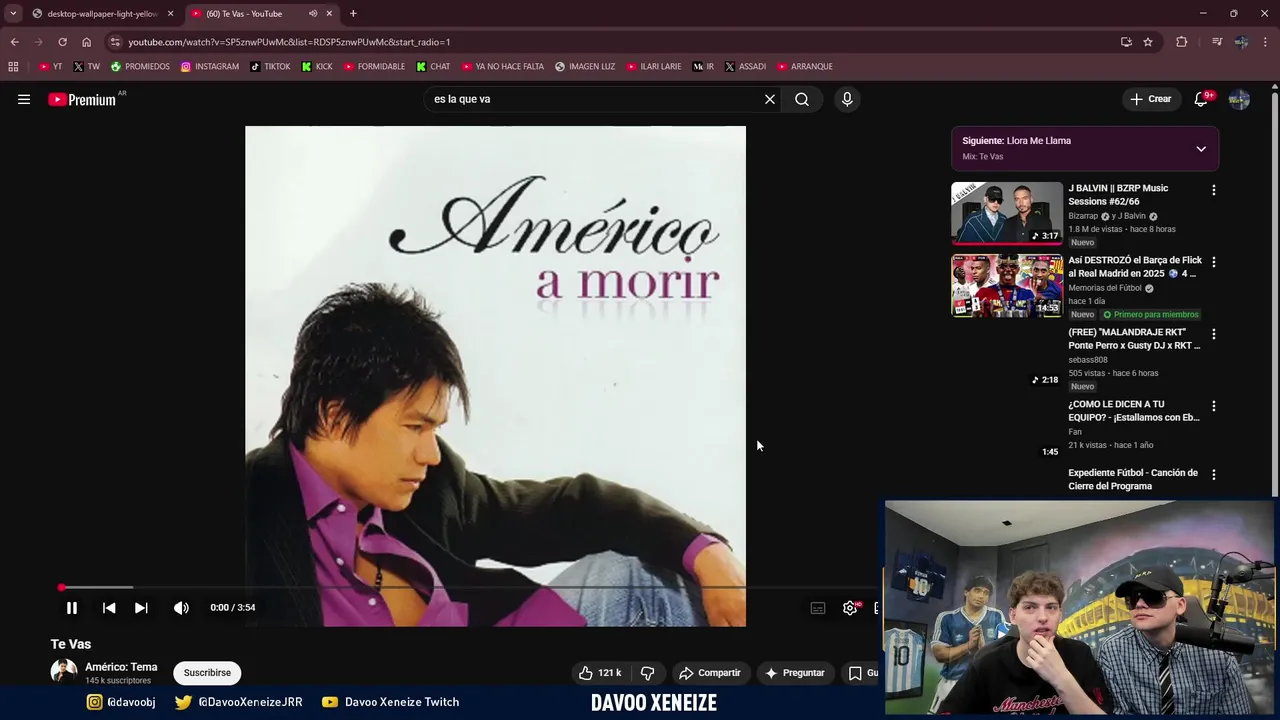Go to the YouTube Premium home logo
Image resolution: width=1280 pixels, height=720 pixels.
[82, 99]
